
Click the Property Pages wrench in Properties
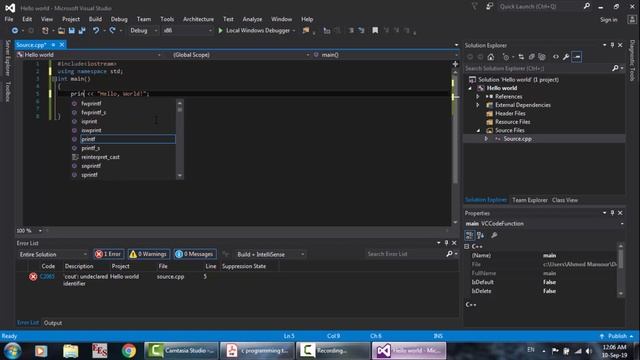tap(494, 235)
